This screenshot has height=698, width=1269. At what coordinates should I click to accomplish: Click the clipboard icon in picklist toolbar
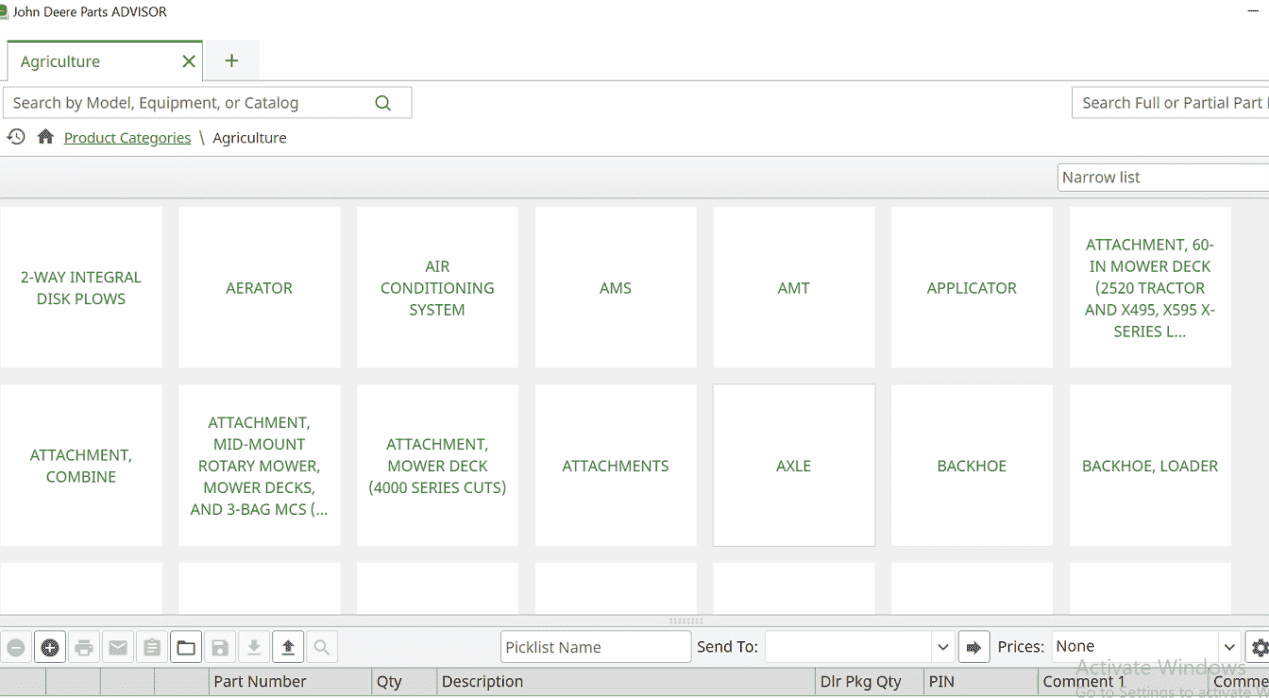[152, 647]
